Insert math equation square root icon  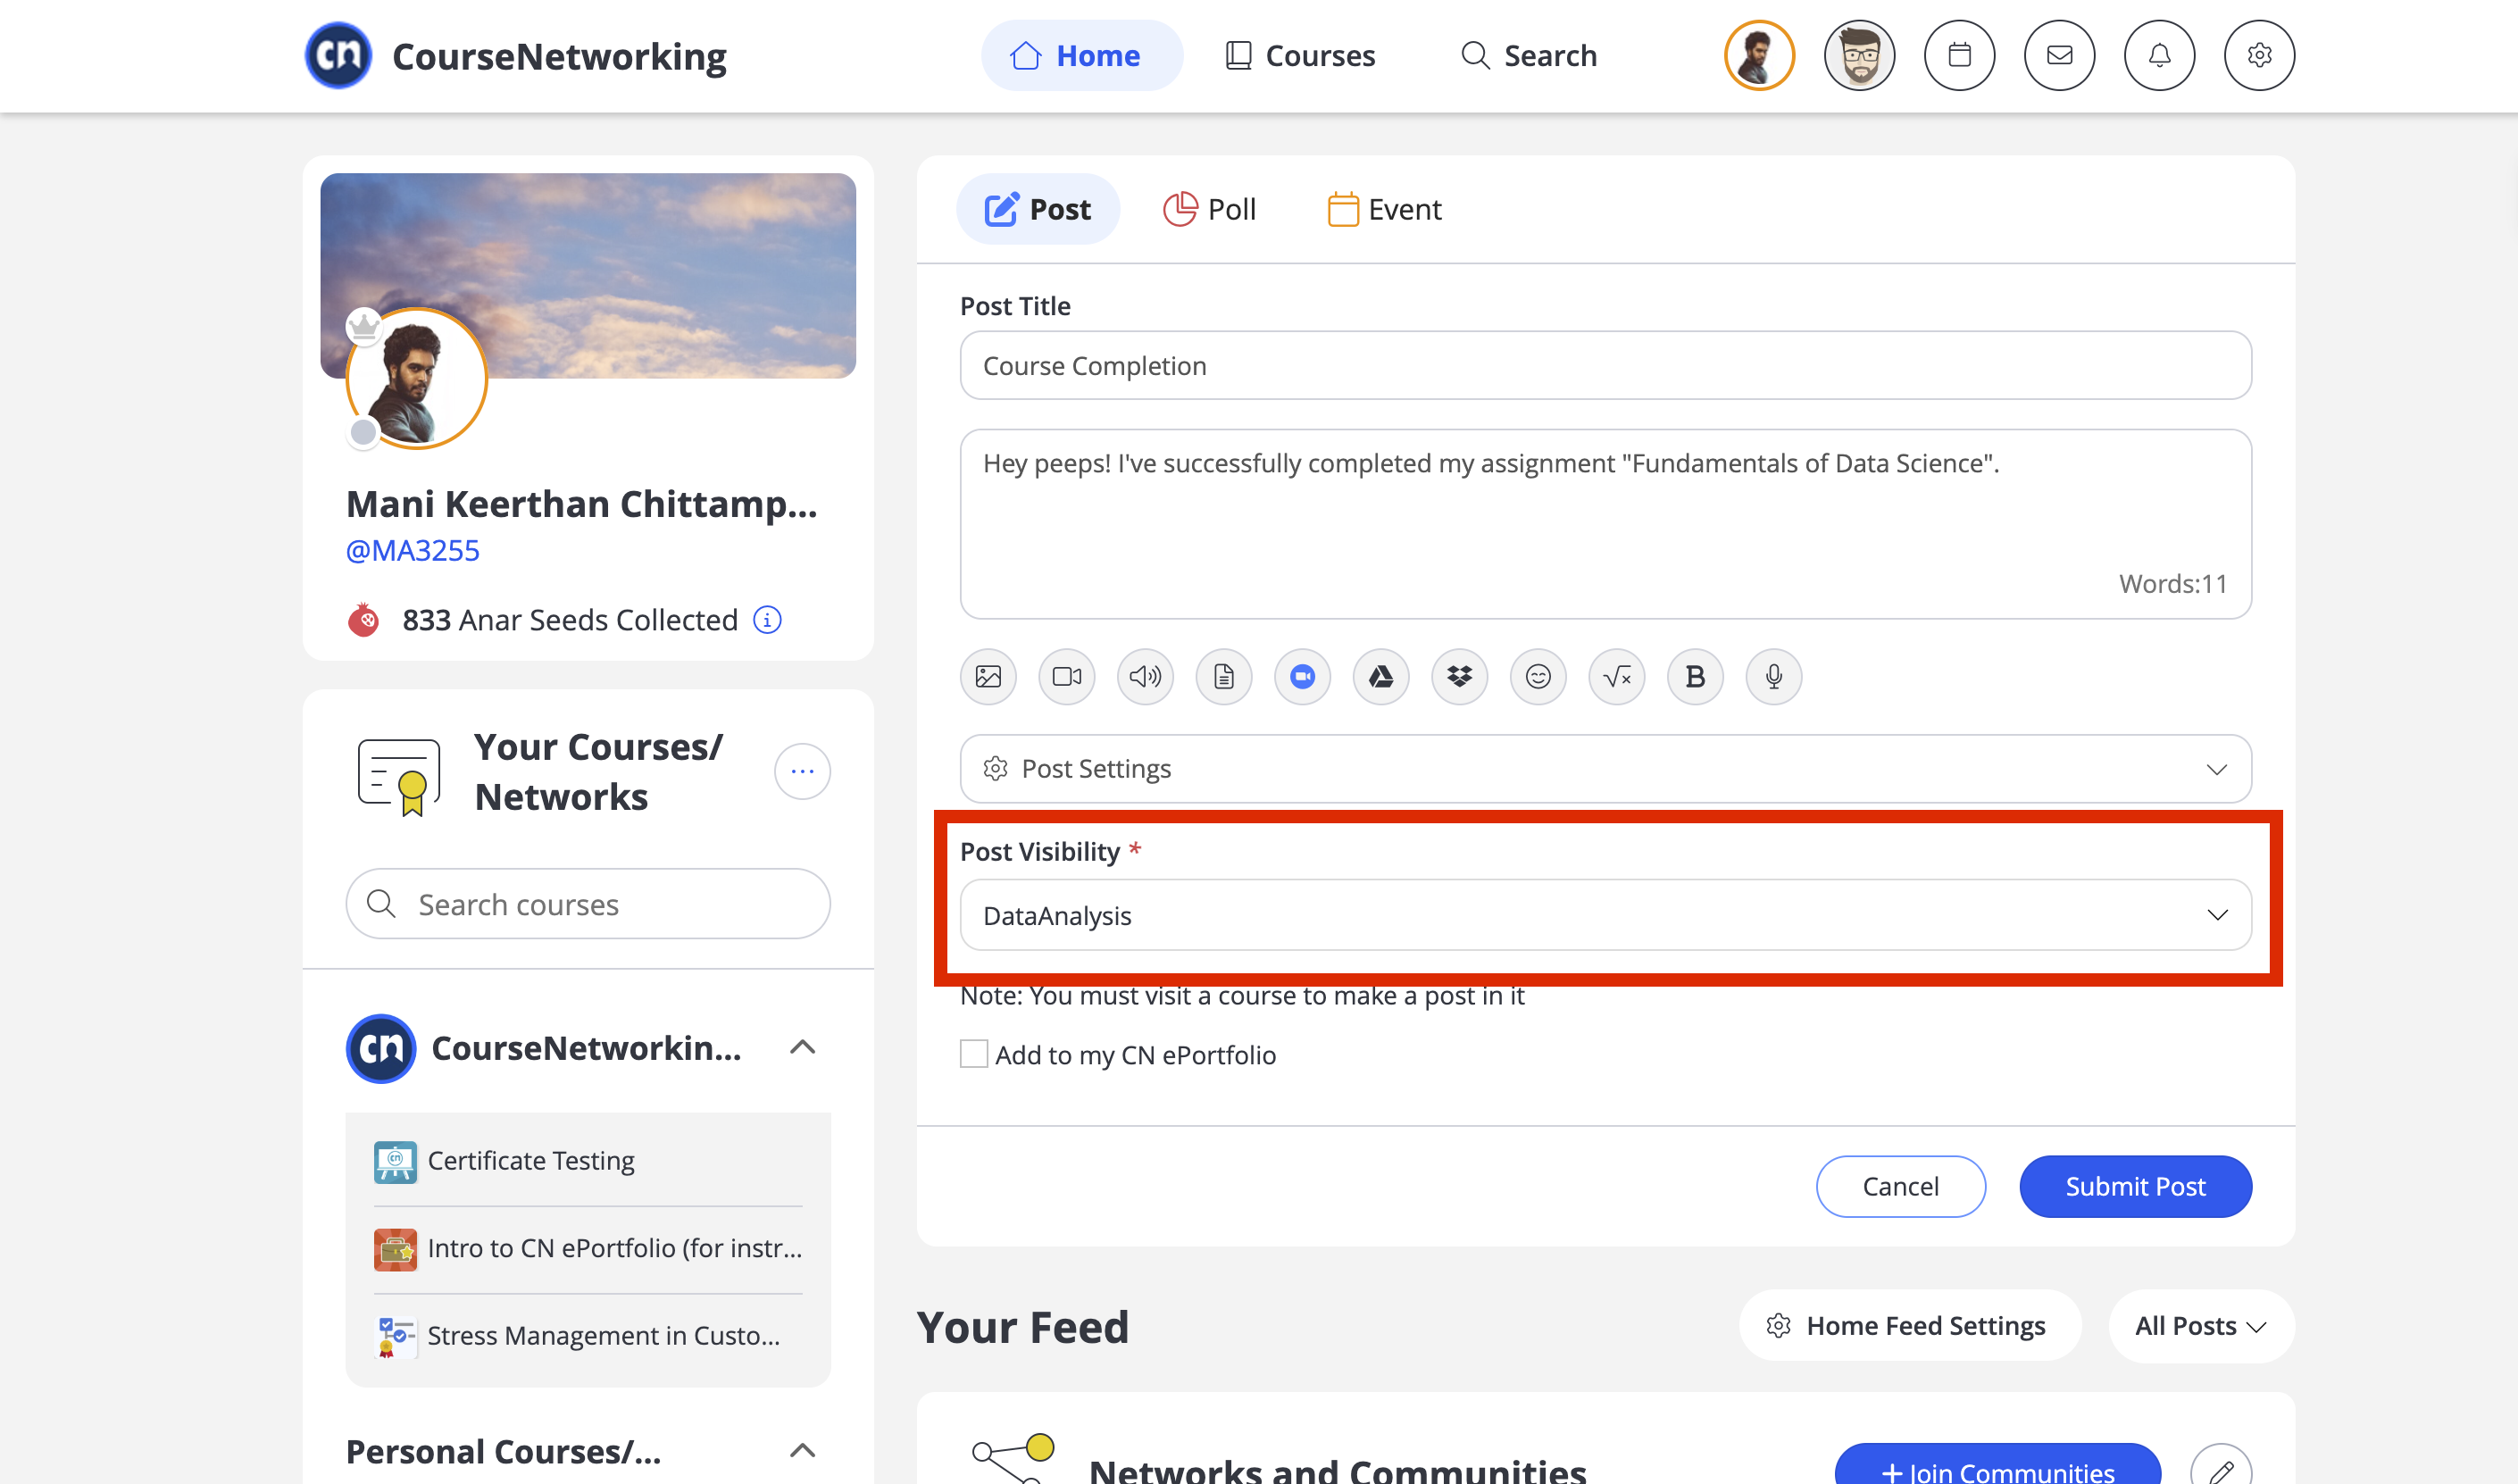pyautogui.click(x=1617, y=677)
